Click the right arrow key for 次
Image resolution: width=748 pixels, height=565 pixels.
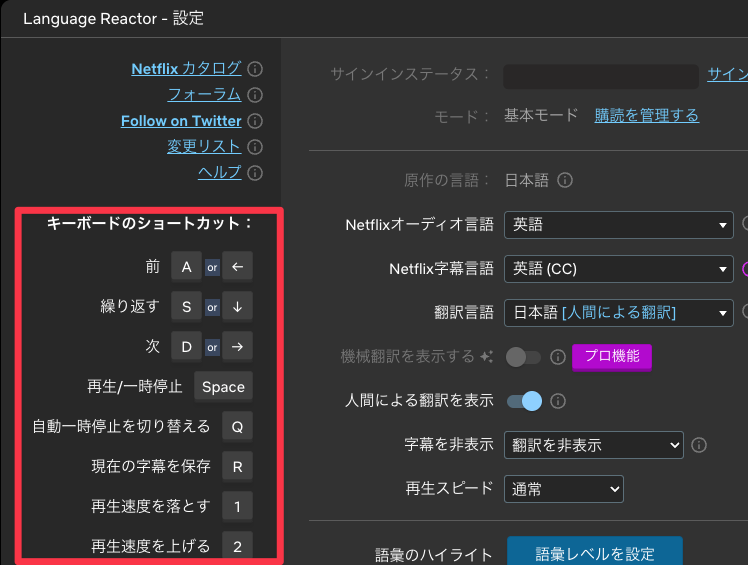(x=238, y=347)
